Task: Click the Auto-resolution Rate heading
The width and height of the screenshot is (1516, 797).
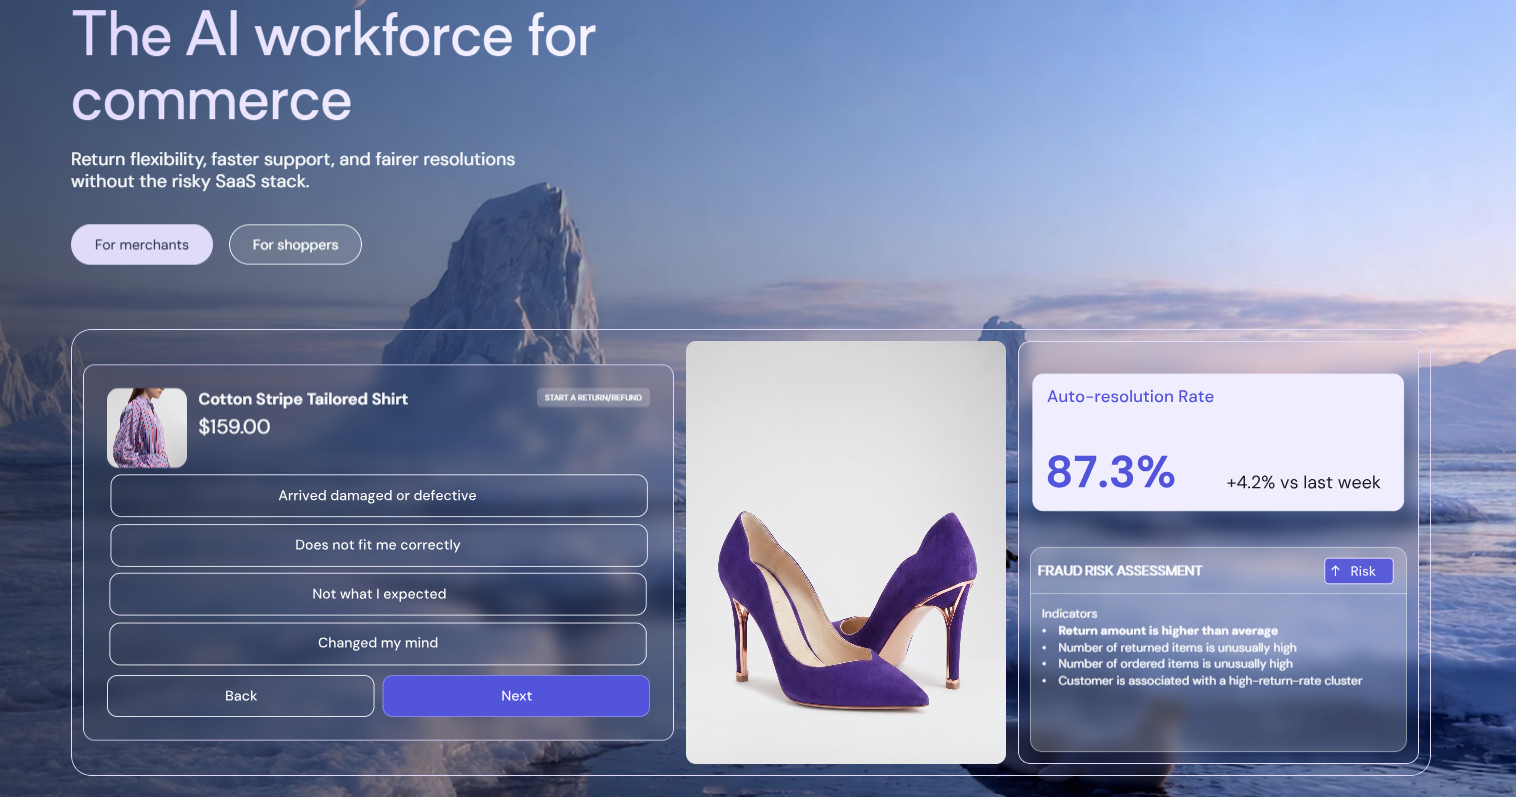Action: tap(1130, 396)
